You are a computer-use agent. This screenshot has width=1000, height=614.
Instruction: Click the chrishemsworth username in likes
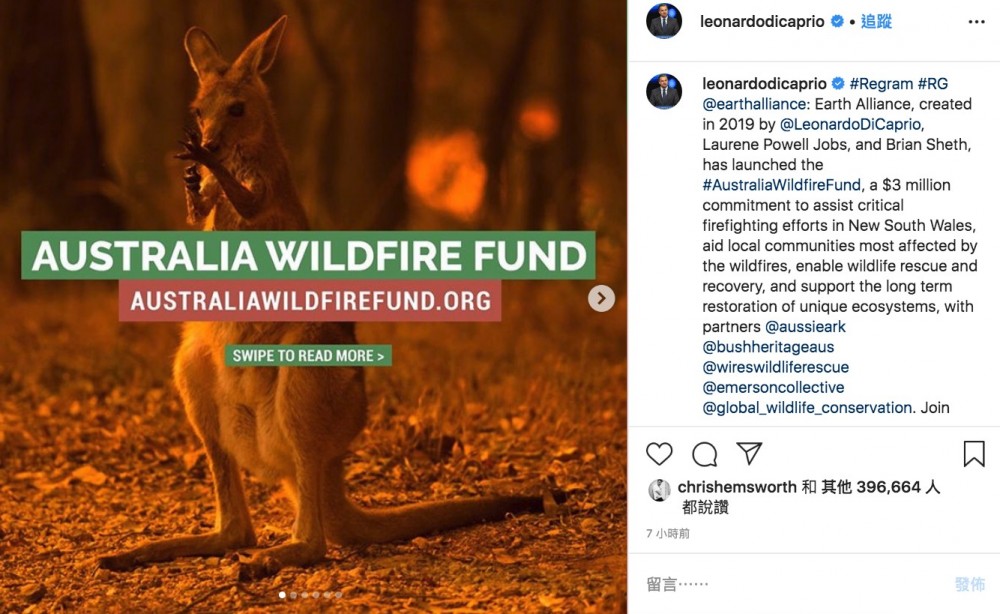737,487
